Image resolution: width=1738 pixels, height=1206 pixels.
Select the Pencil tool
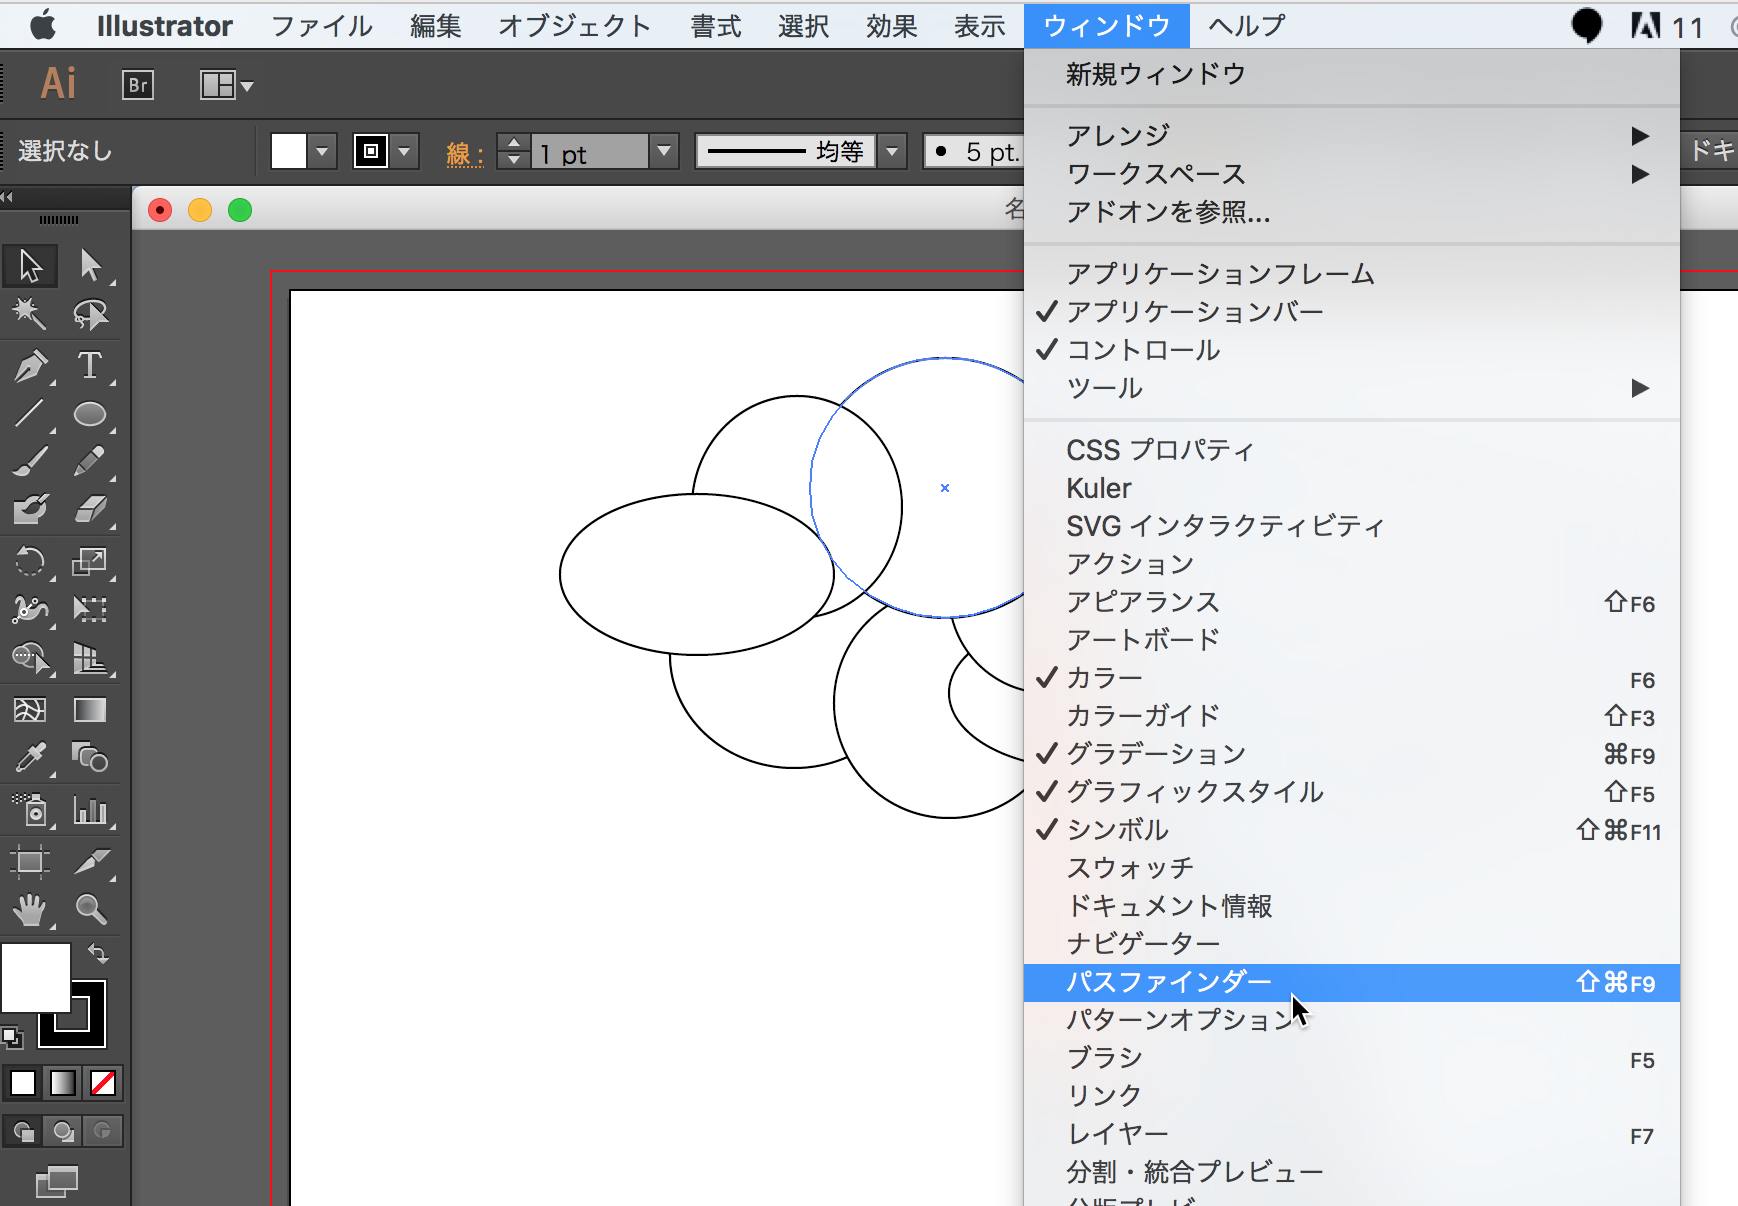coord(90,462)
